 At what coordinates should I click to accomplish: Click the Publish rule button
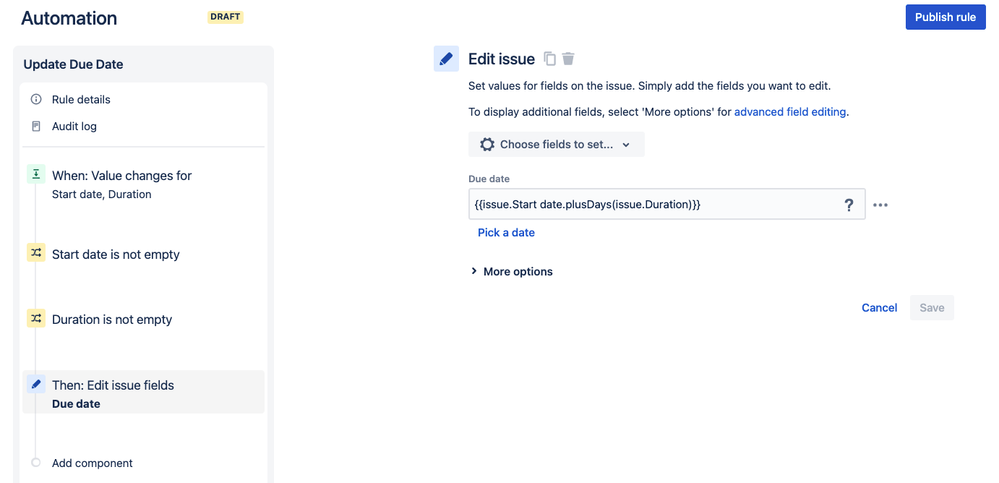point(945,17)
